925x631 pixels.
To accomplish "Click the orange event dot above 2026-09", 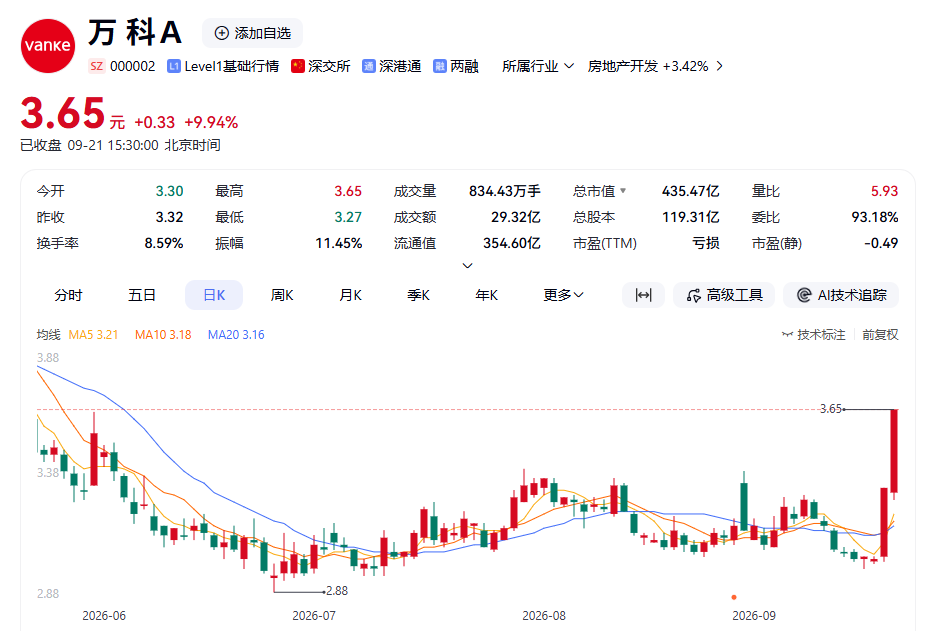I will (x=734, y=597).
